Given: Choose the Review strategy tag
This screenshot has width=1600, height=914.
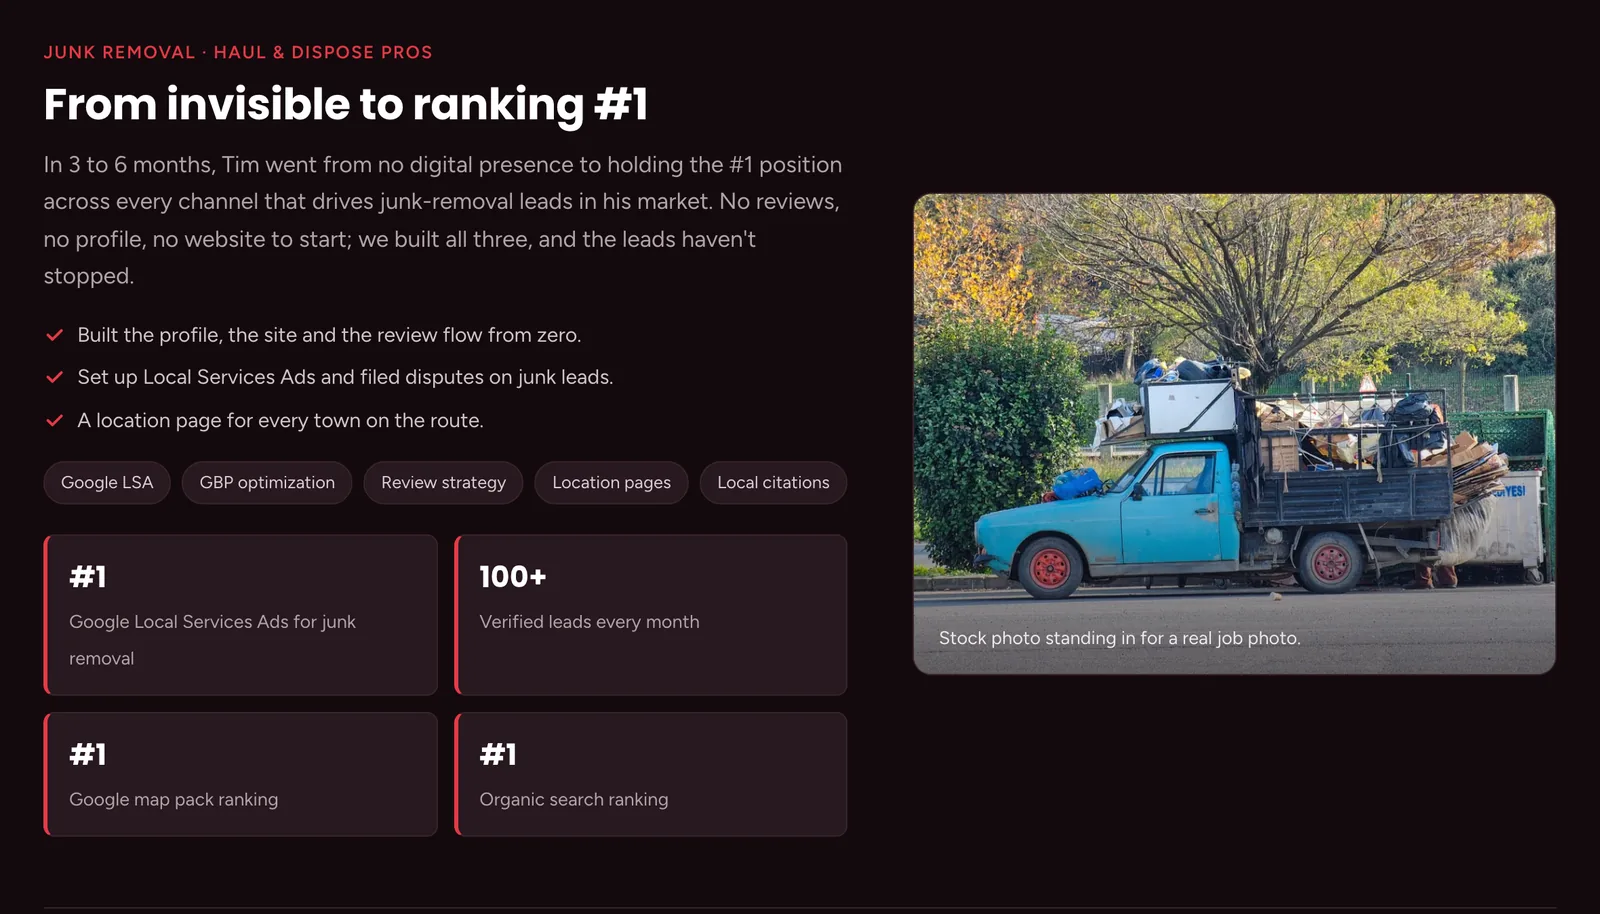Looking at the screenshot, I should (443, 482).
